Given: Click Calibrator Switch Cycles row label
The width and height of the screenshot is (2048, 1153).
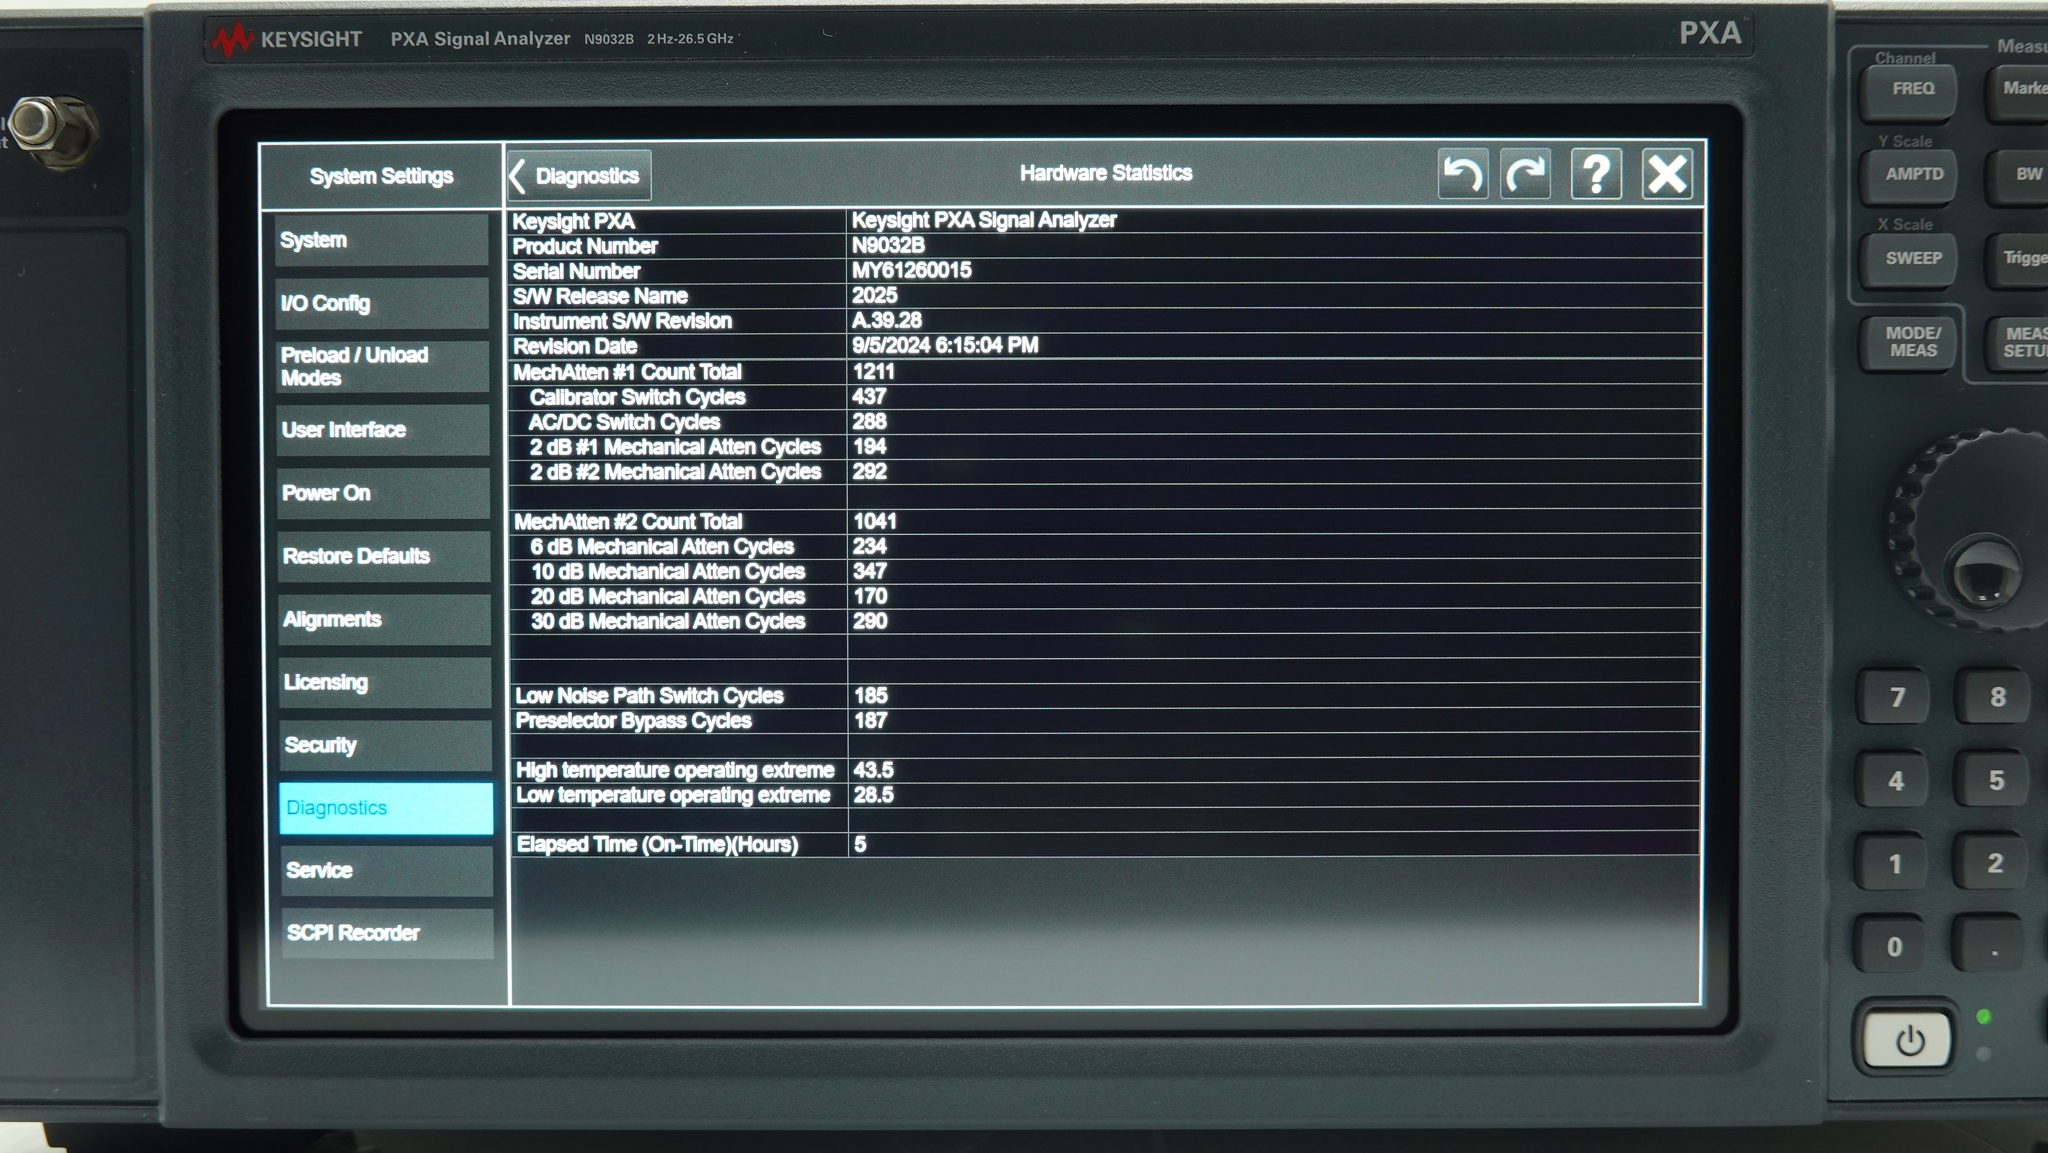Looking at the screenshot, I should pyautogui.click(x=637, y=397).
